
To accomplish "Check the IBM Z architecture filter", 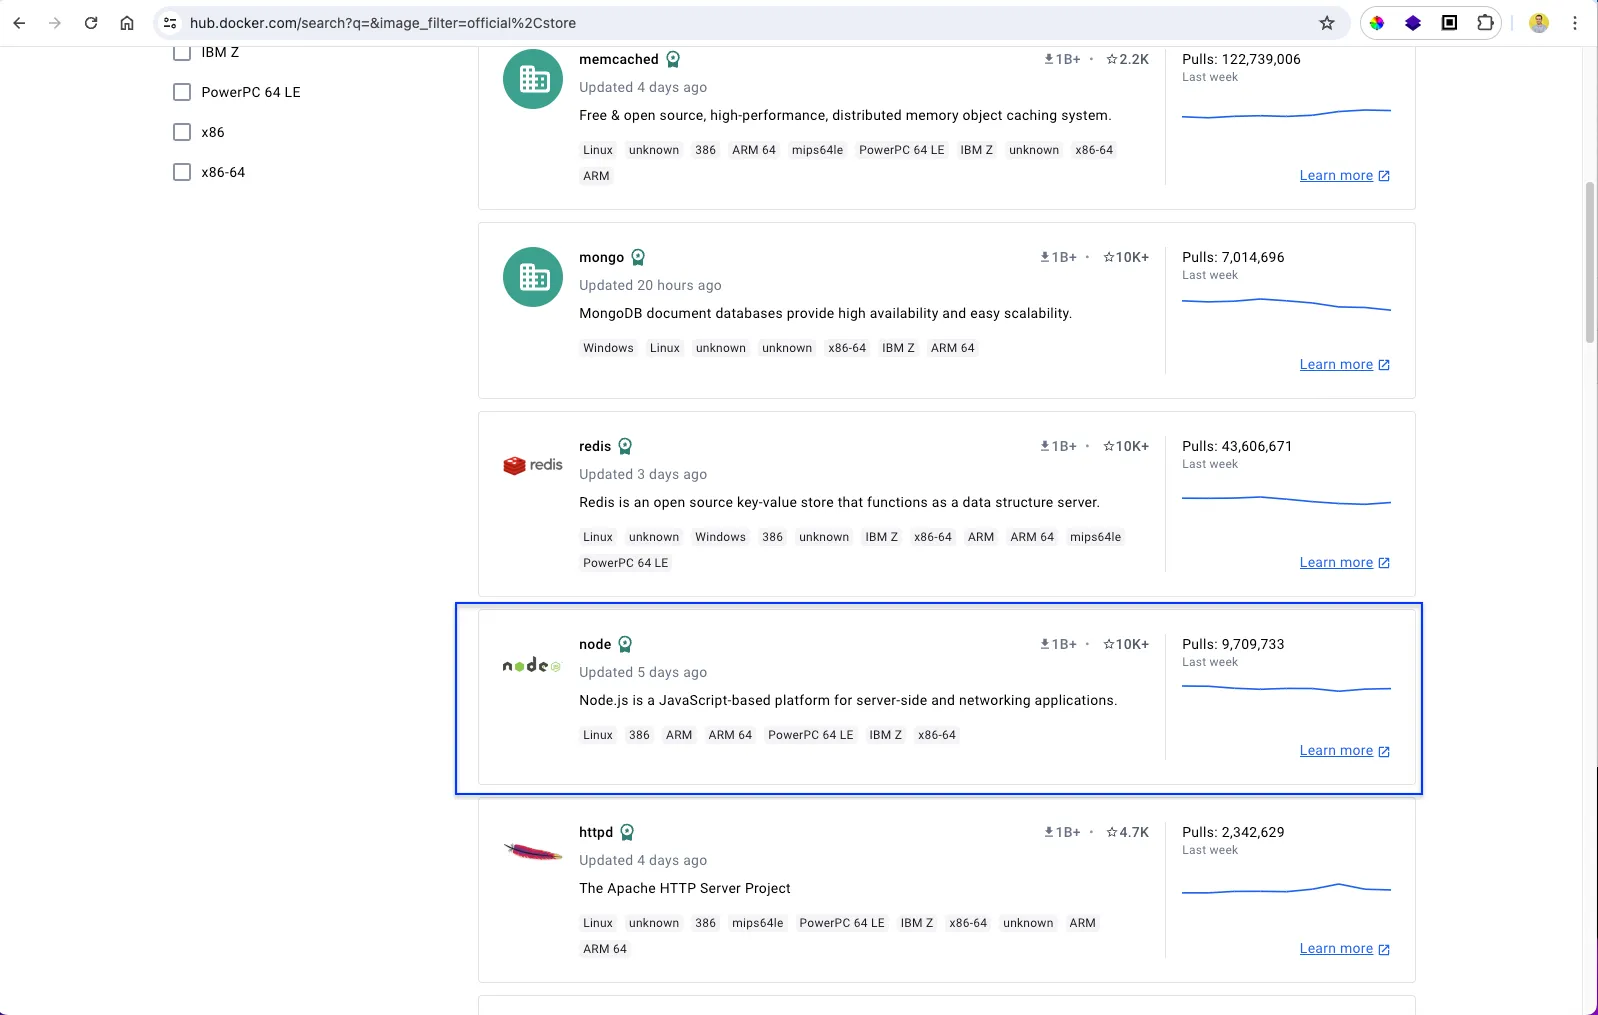I will coord(182,52).
